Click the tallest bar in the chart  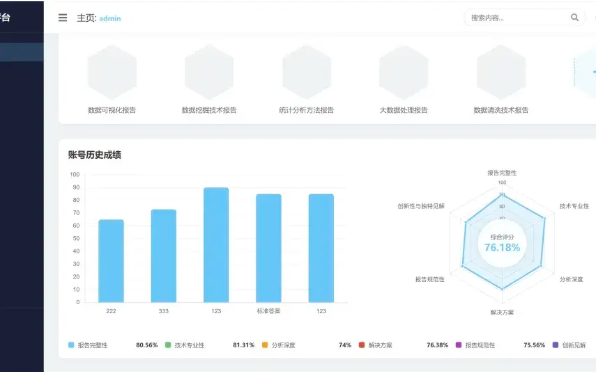[x=216, y=245]
